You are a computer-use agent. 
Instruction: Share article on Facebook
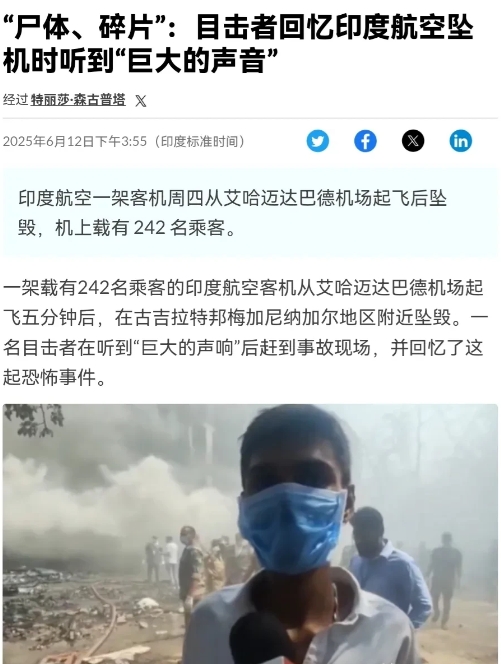365,141
